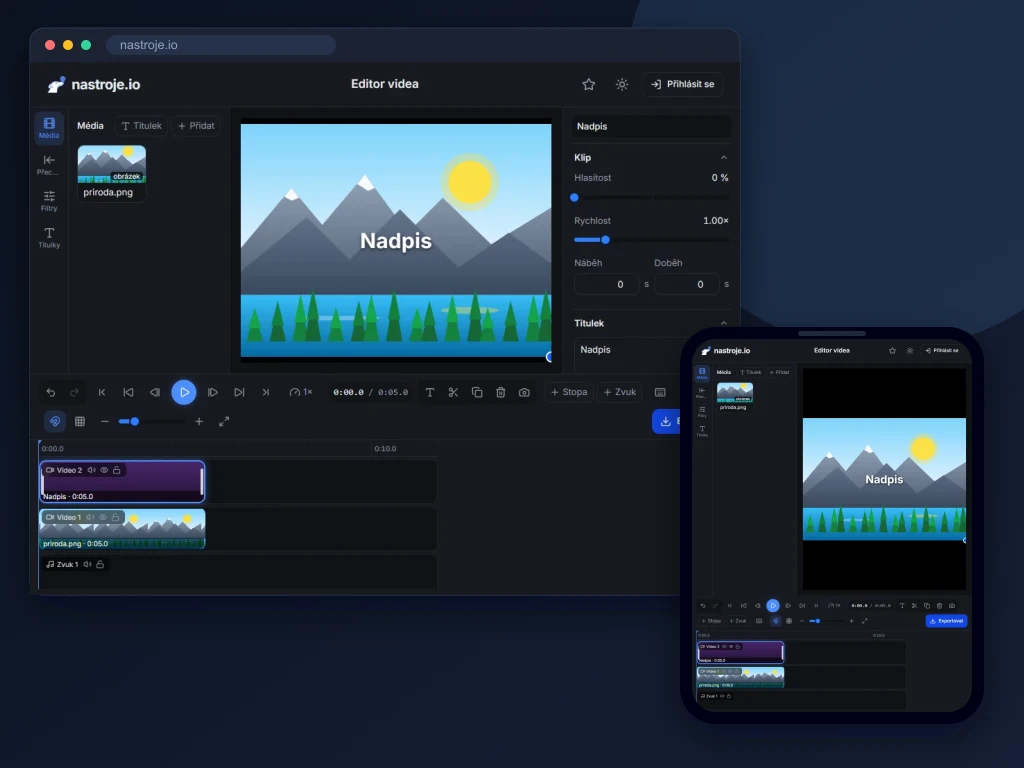The image size is (1024, 768).
Task: Select the priroda.png thumbnail in desktop media panel
Action: click(112, 165)
